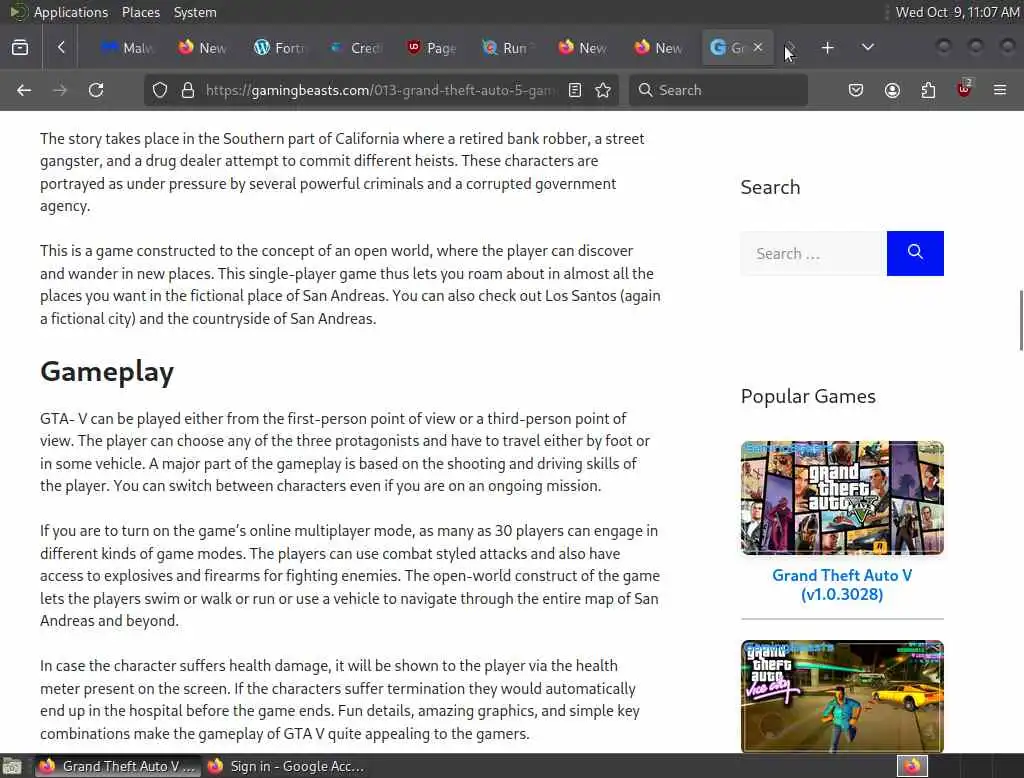Open the Grand Theft Auto V (v1.0.3028) link
Viewport: 1024px width, 778px height.
pos(842,585)
